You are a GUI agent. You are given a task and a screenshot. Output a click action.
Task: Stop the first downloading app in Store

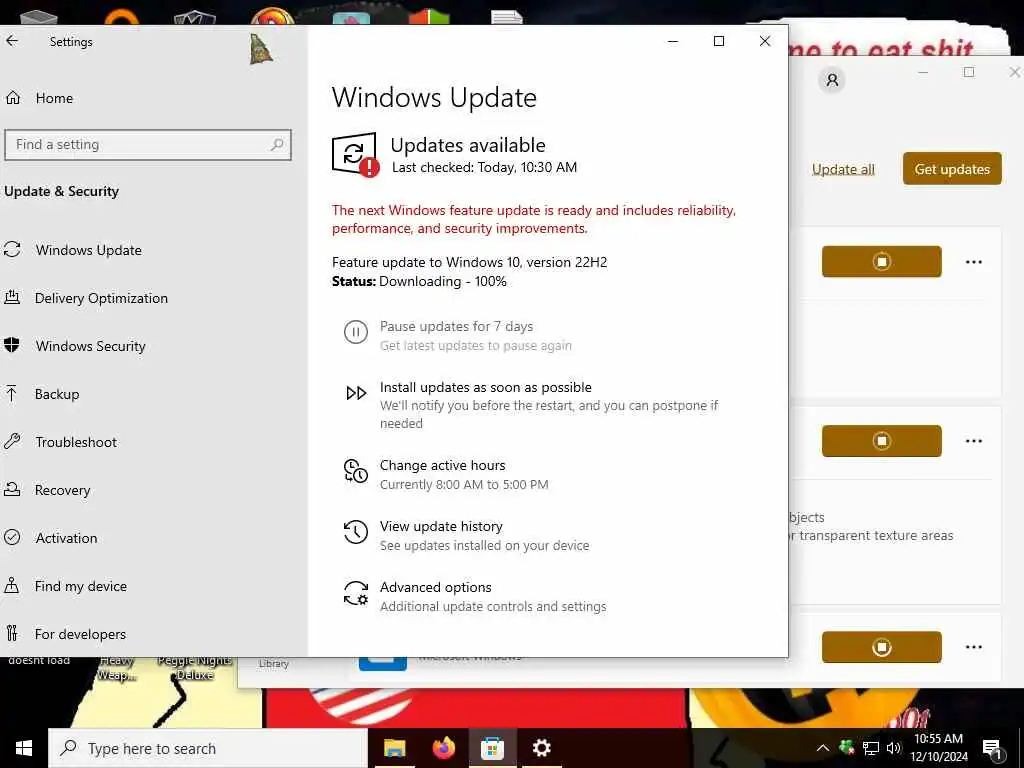point(882,262)
